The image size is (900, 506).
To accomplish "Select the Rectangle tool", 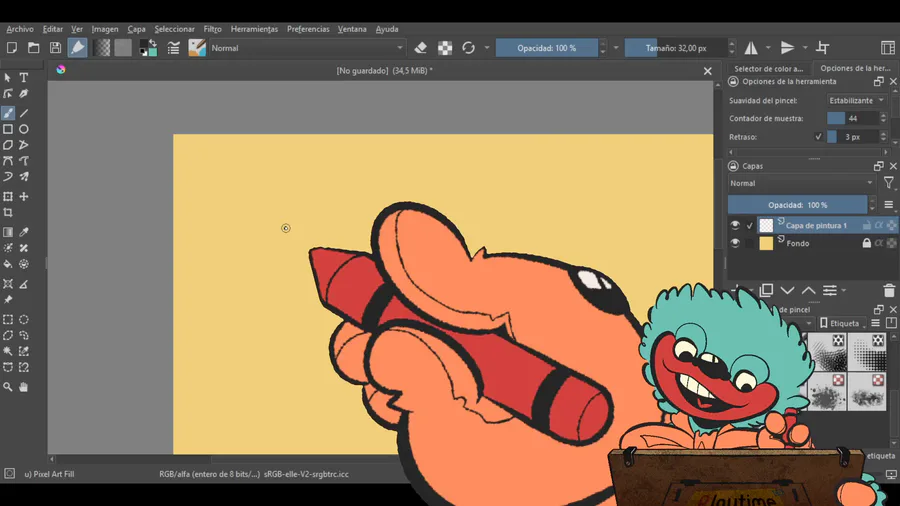I will coord(8,129).
